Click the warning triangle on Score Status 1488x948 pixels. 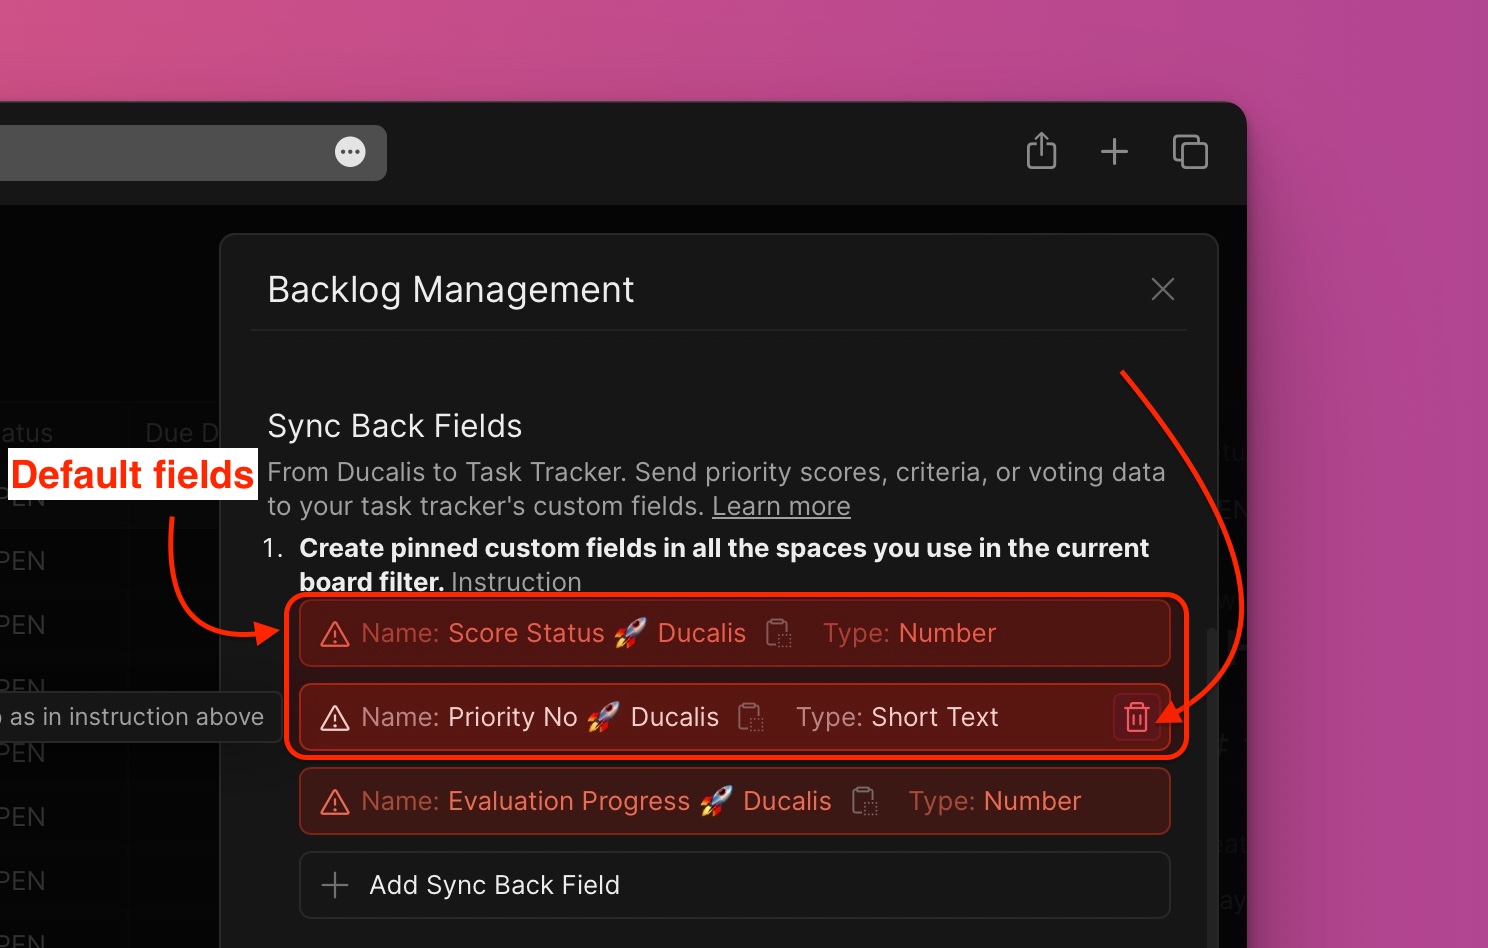click(x=333, y=633)
